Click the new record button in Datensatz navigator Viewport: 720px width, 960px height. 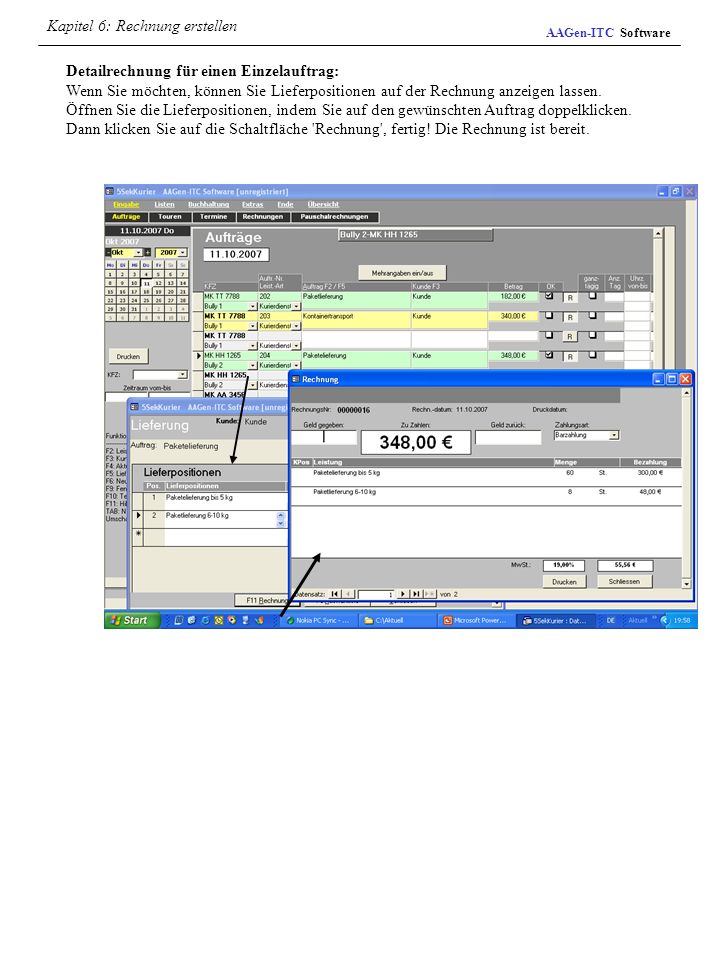click(430, 594)
